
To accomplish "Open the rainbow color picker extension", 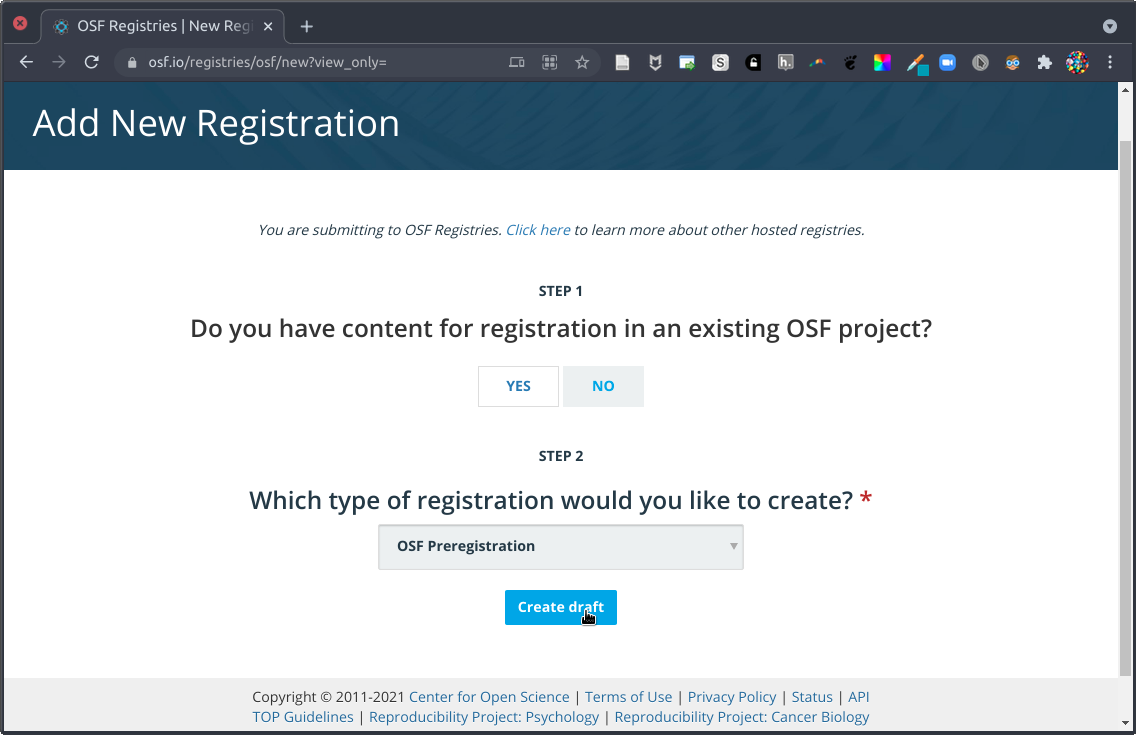I will tap(882, 62).
